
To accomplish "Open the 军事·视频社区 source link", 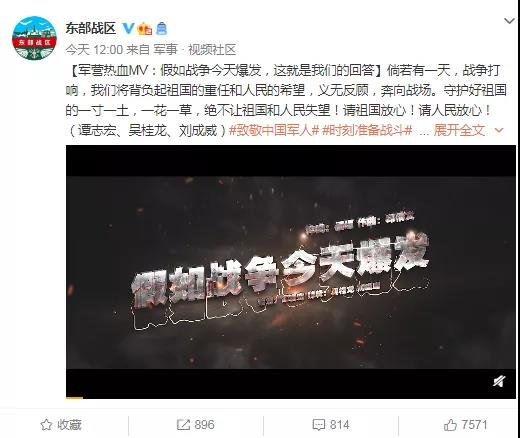I will click(x=195, y=50).
